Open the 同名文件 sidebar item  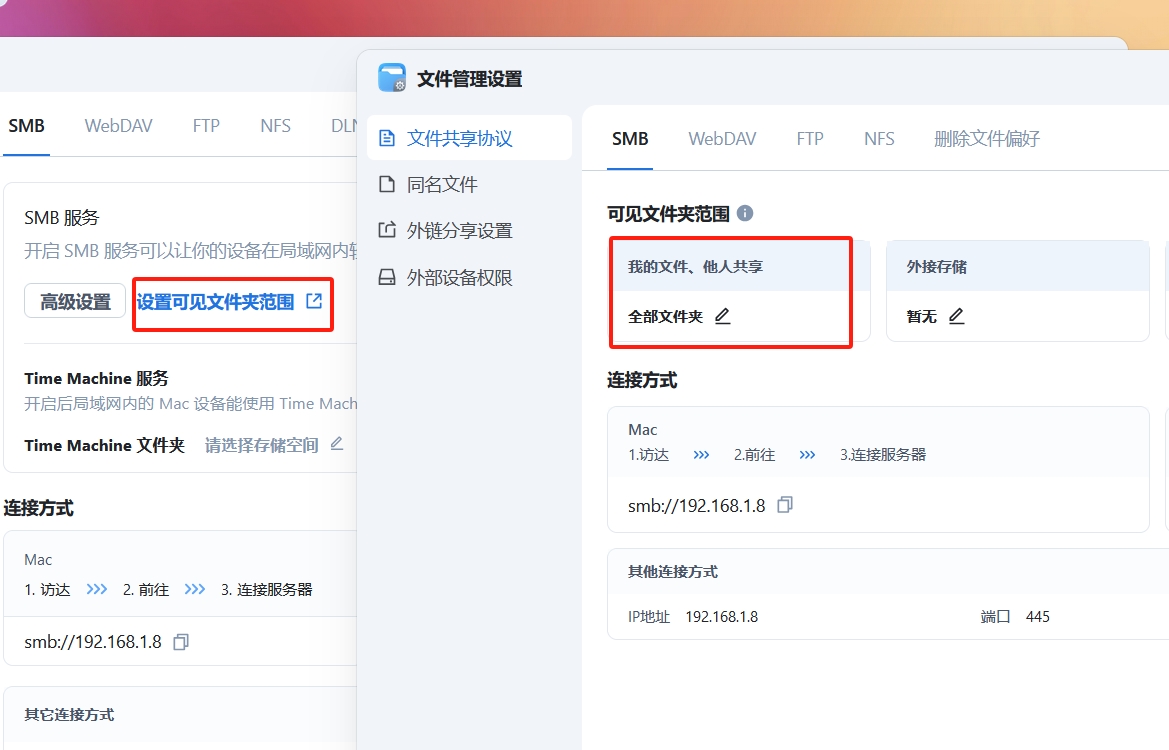[469, 184]
